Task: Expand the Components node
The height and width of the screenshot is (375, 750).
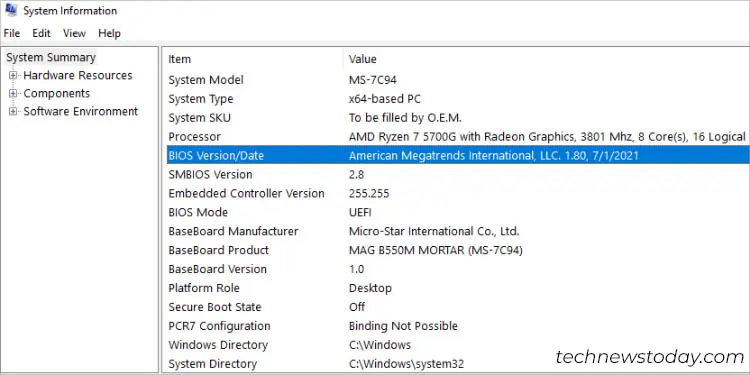Action: [13, 93]
